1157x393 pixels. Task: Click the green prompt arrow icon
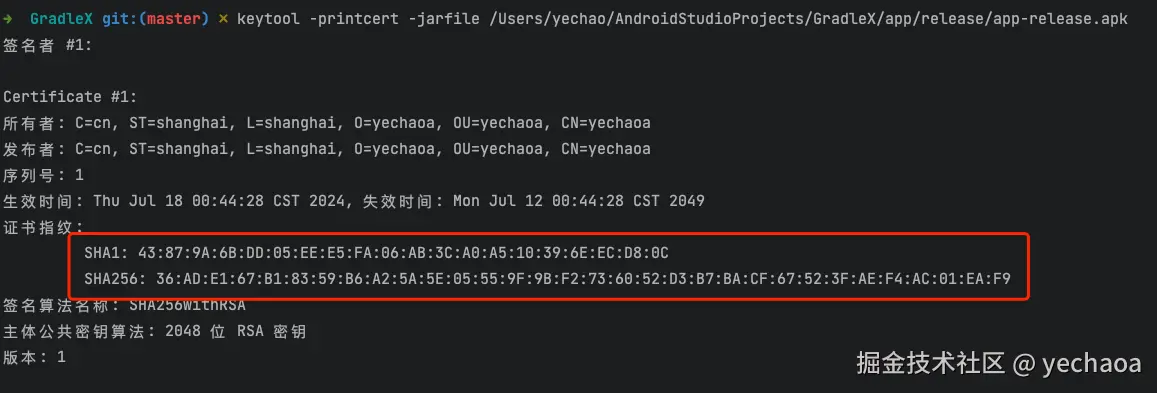7,19
